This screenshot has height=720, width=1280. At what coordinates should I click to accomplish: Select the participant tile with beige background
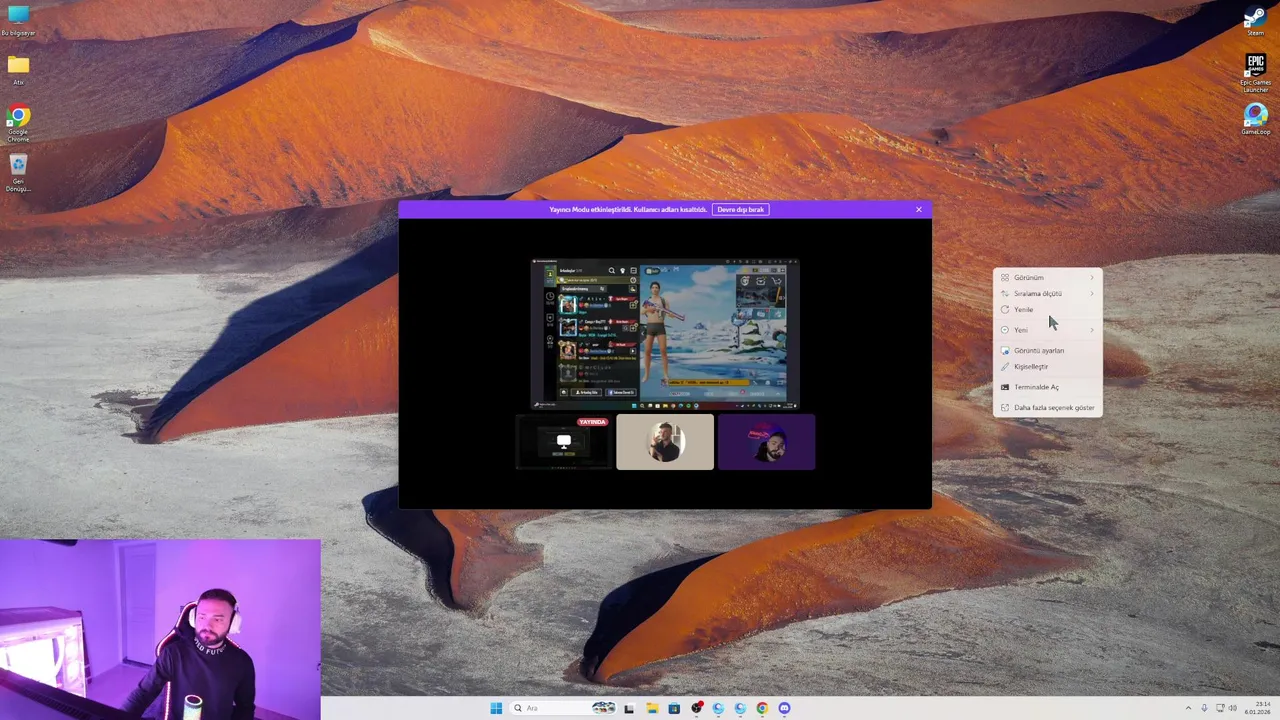click(665, 442)
